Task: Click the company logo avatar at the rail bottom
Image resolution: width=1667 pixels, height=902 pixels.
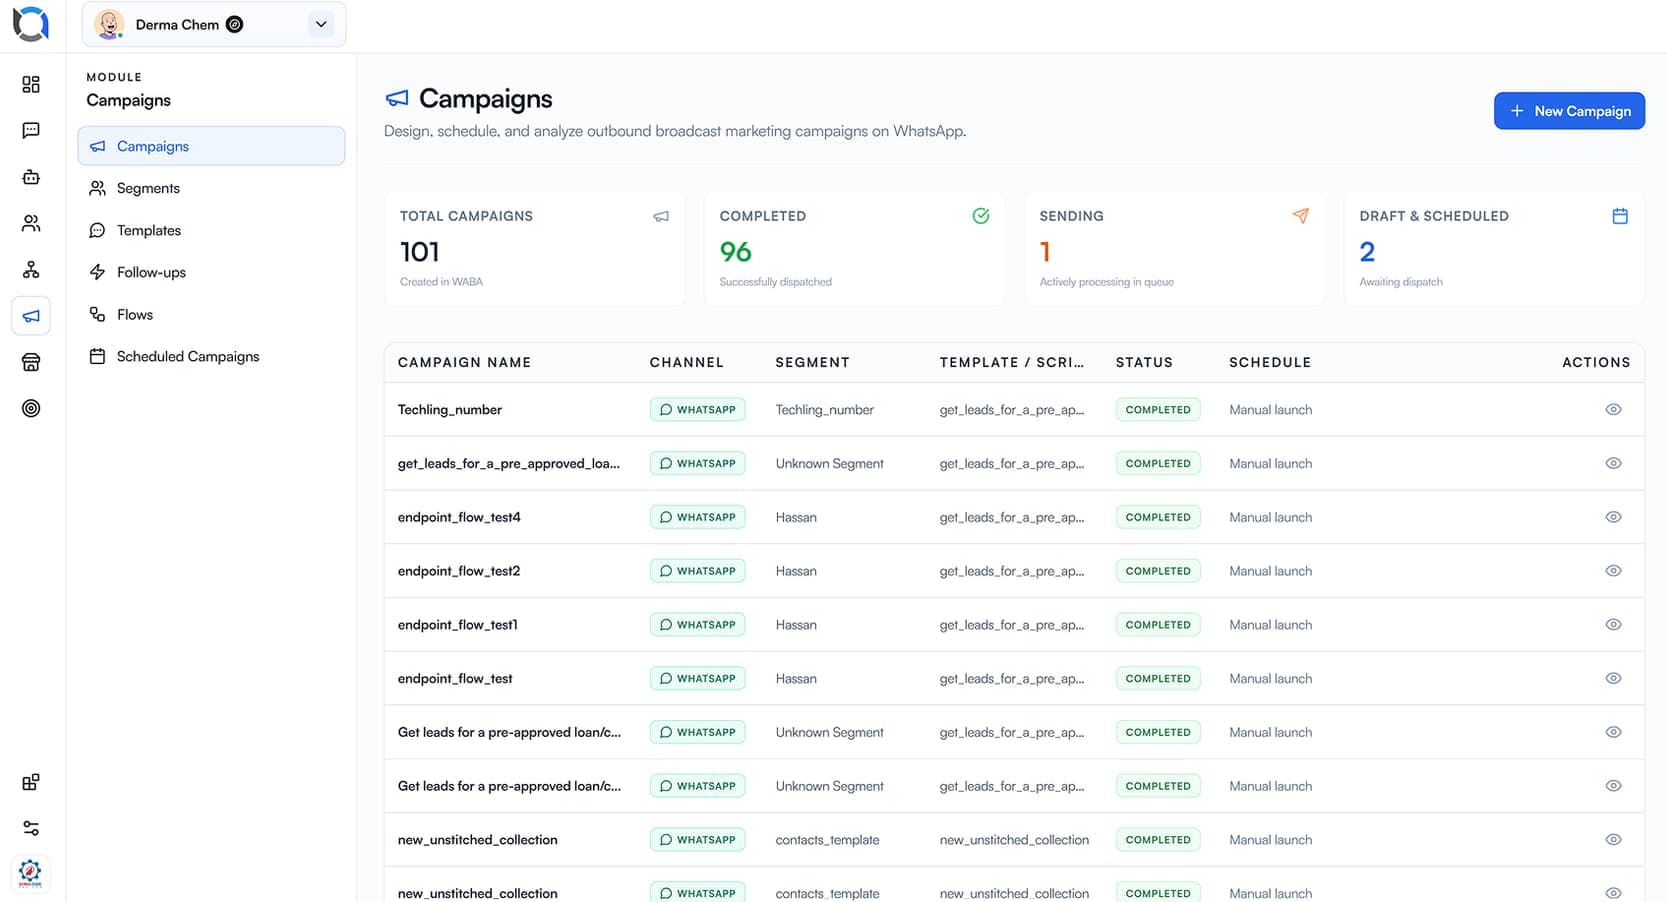Action: [x=31, y=873]
